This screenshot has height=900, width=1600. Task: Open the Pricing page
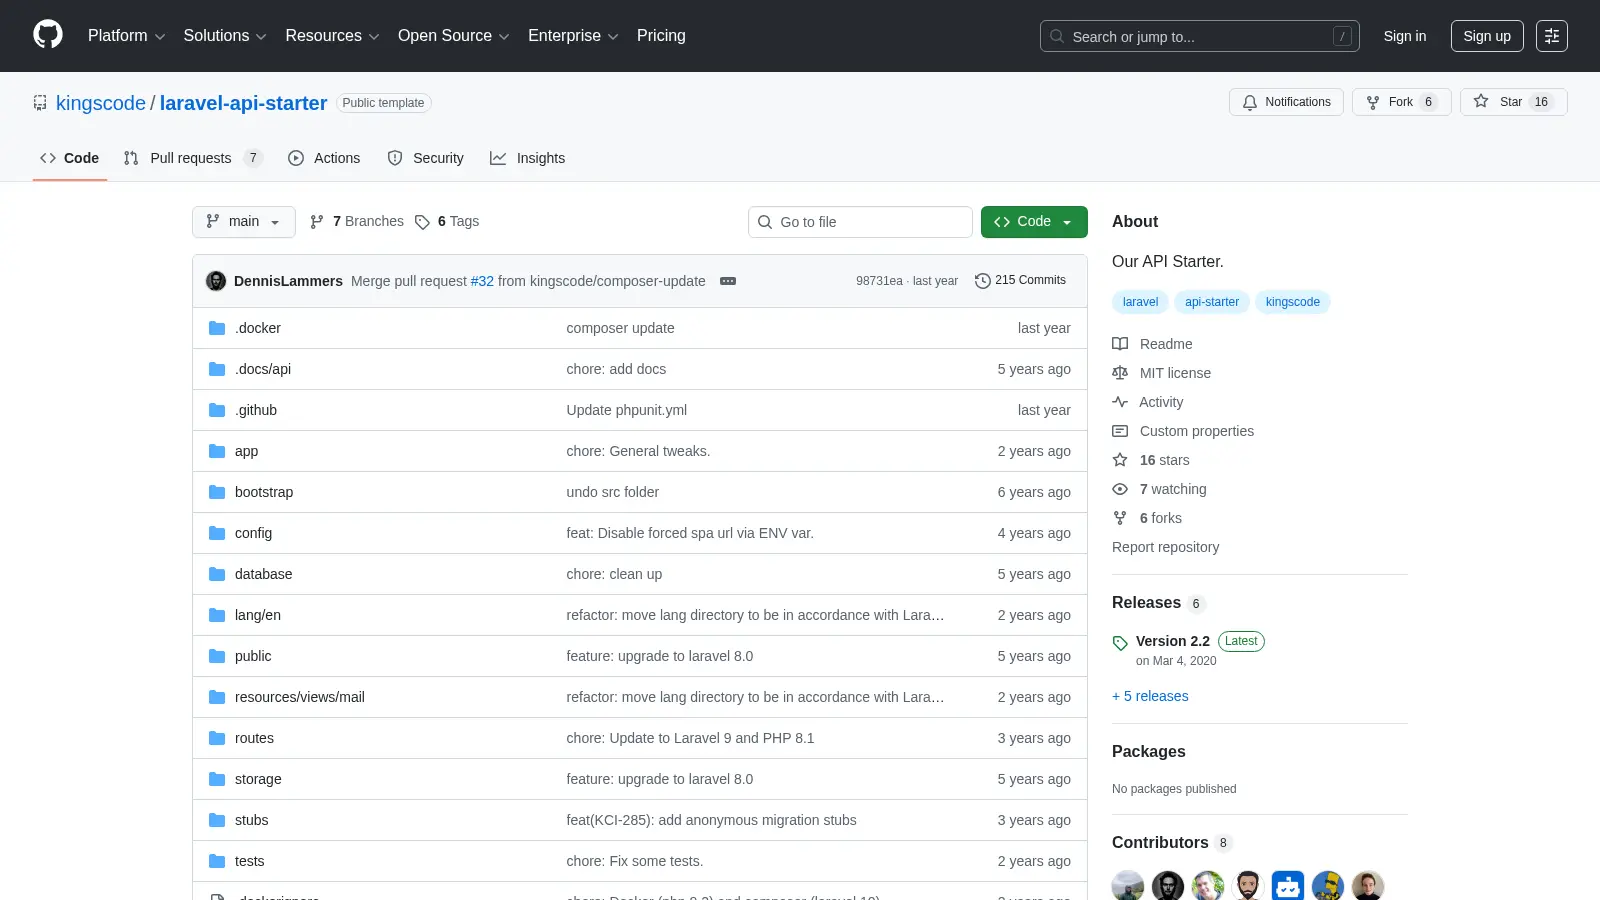661,36
